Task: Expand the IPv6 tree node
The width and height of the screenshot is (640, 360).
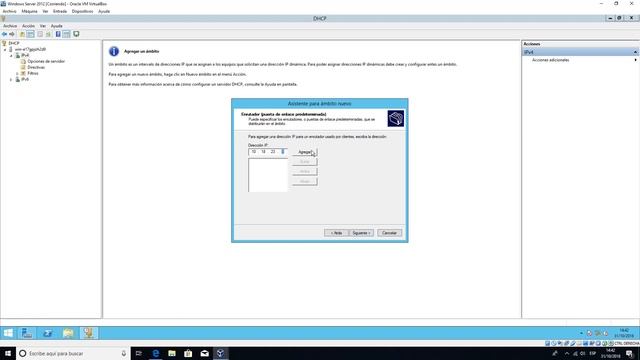Action: click(11, 80)
